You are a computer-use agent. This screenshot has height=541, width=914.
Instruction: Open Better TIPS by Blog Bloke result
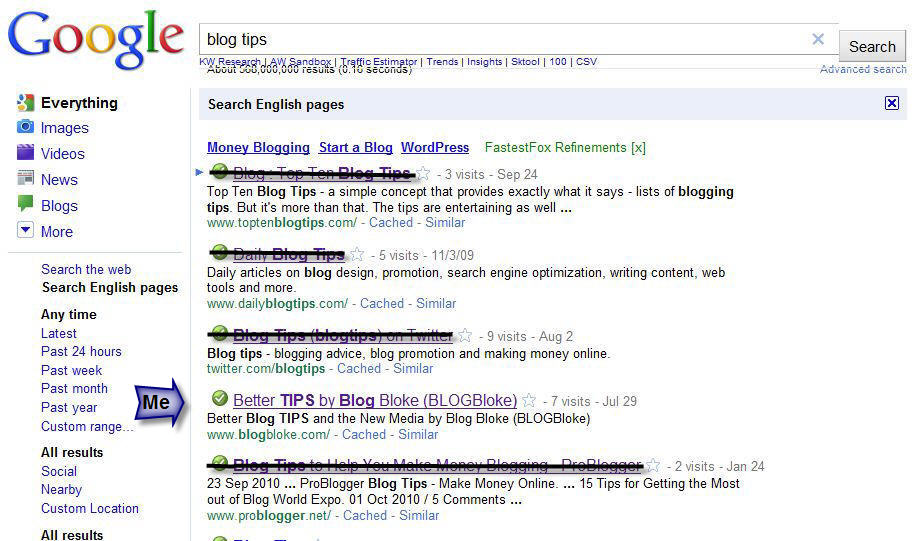pos(375,401)
